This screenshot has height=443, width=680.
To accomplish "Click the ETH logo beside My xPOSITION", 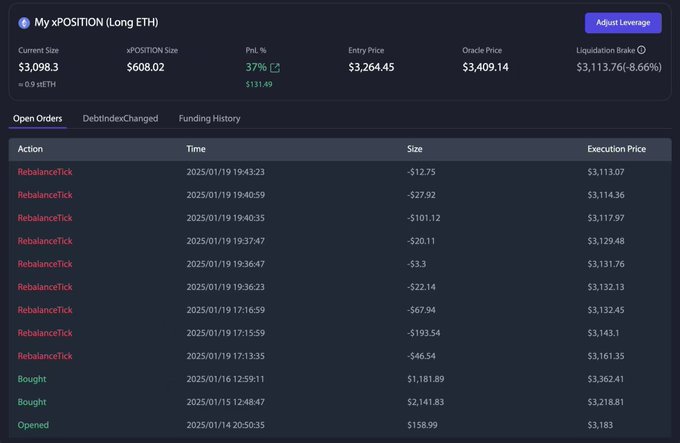I will pos(24,22).
